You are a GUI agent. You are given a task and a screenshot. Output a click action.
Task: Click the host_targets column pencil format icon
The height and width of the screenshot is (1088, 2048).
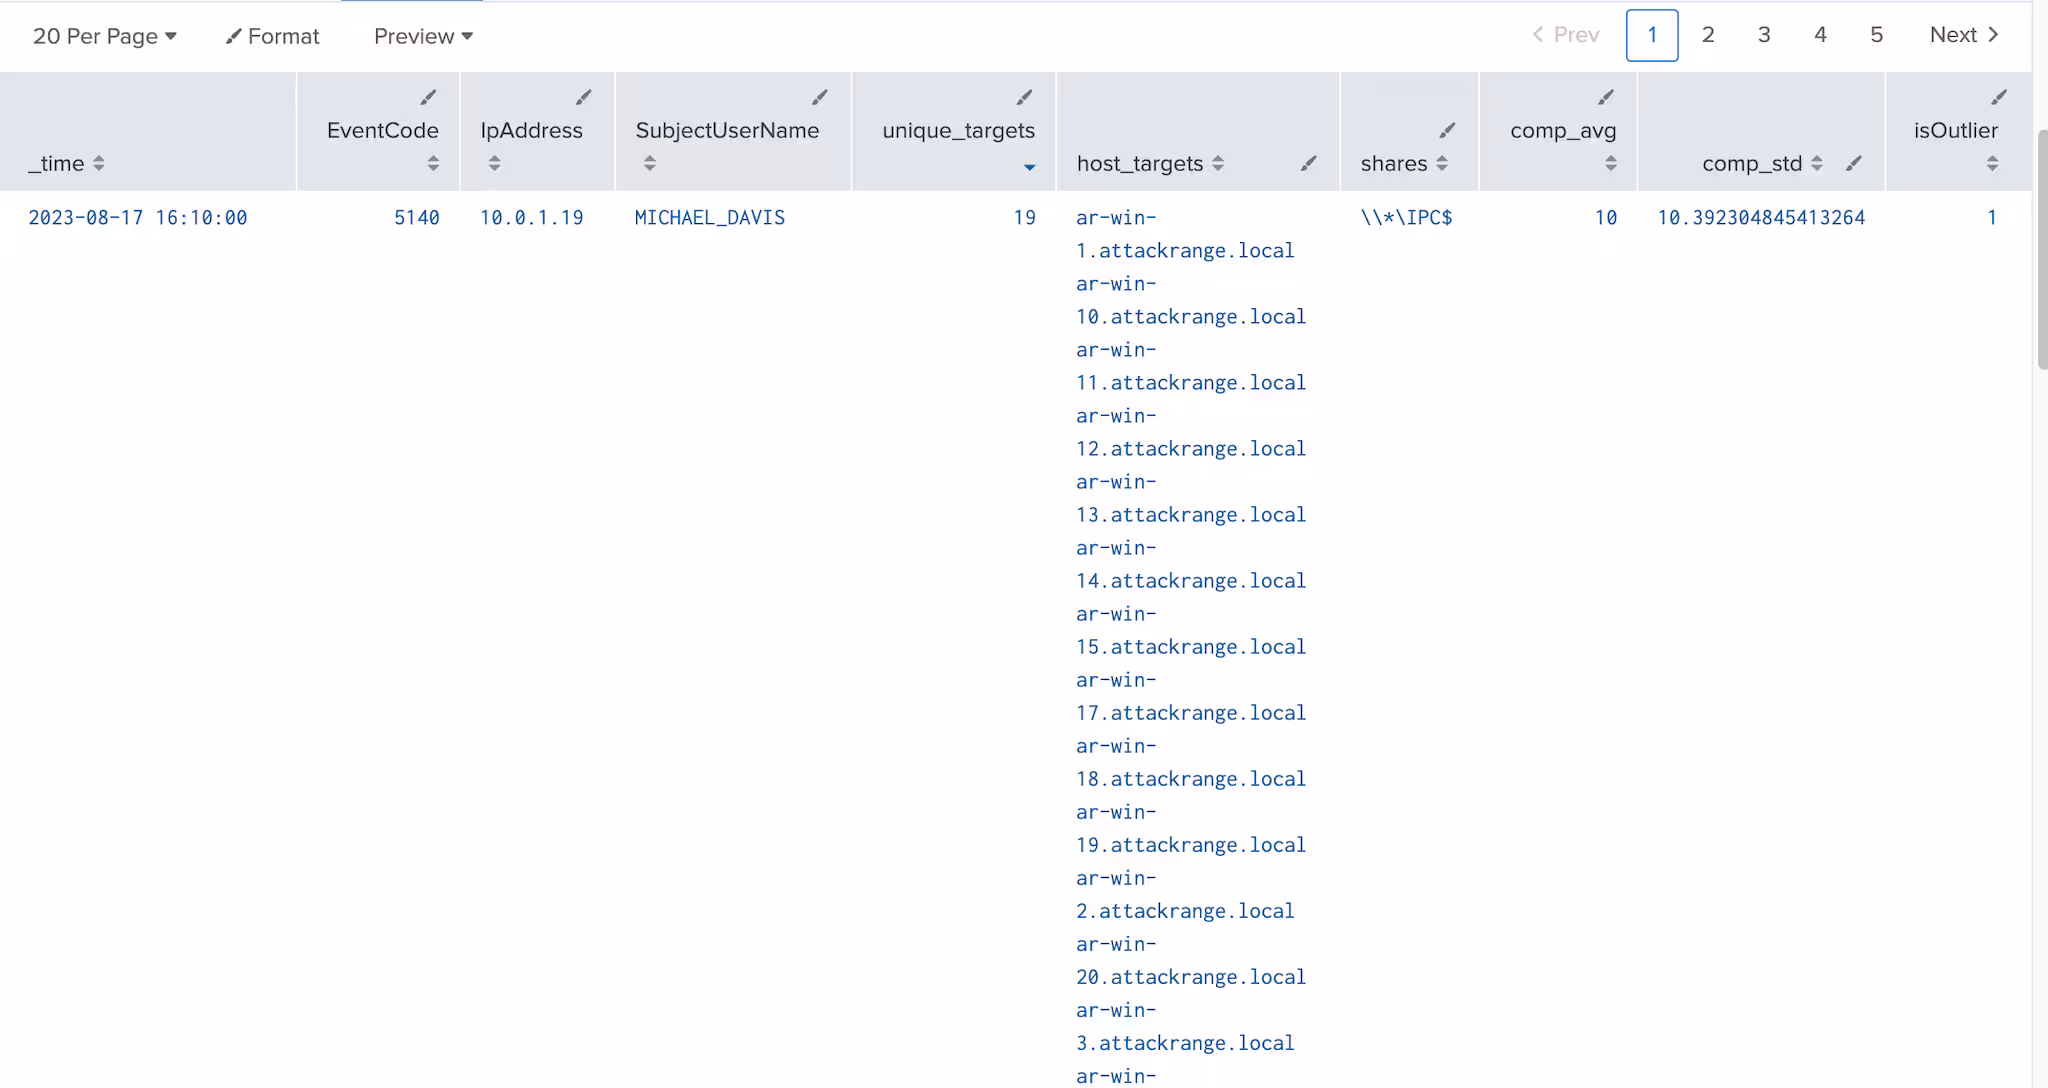1308,163
